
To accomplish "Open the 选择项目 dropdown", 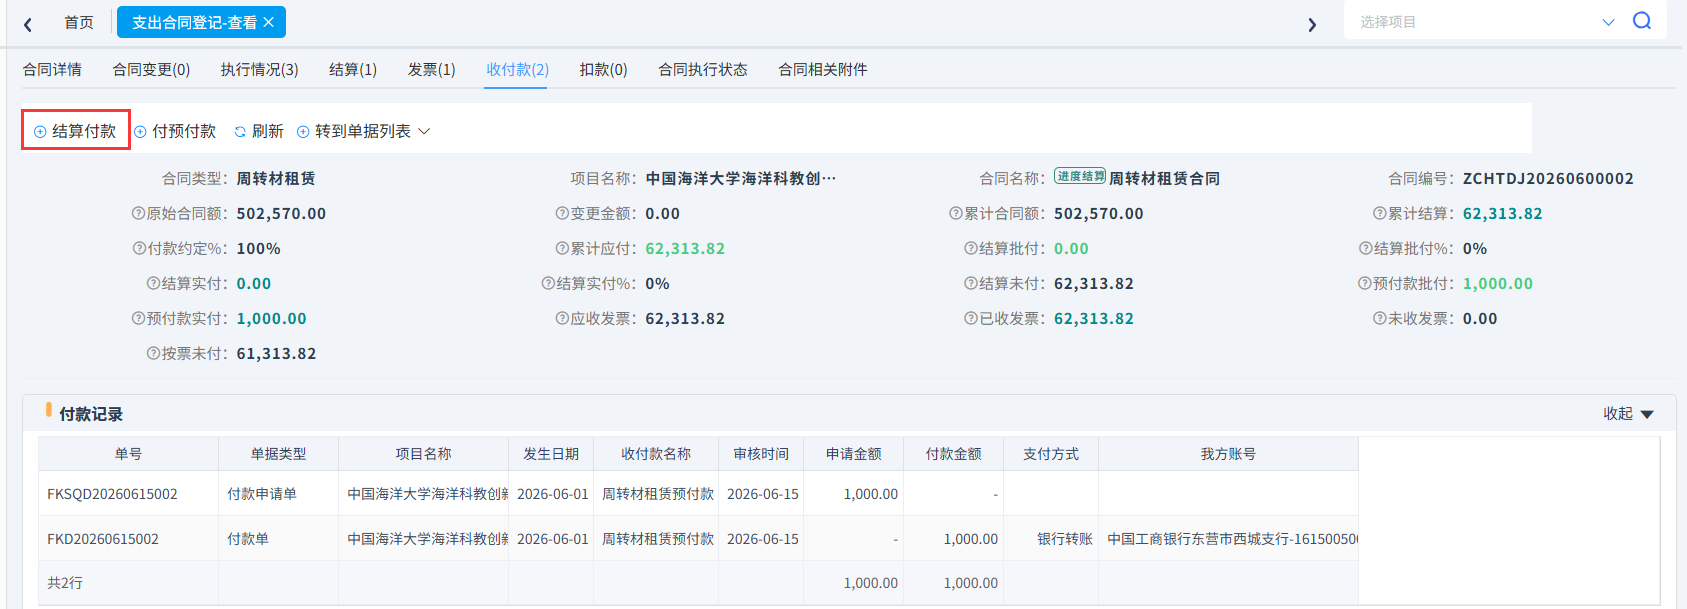I will point(1485,22).
